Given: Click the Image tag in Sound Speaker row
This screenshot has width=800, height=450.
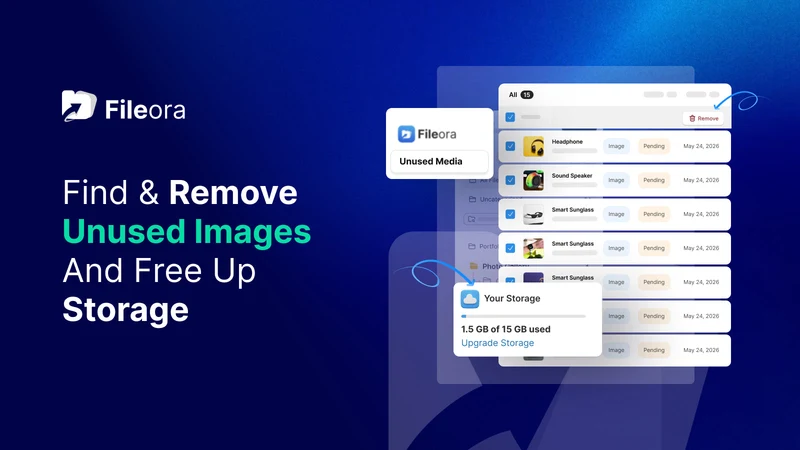Looking at the screenshot, I should (616, 180).
